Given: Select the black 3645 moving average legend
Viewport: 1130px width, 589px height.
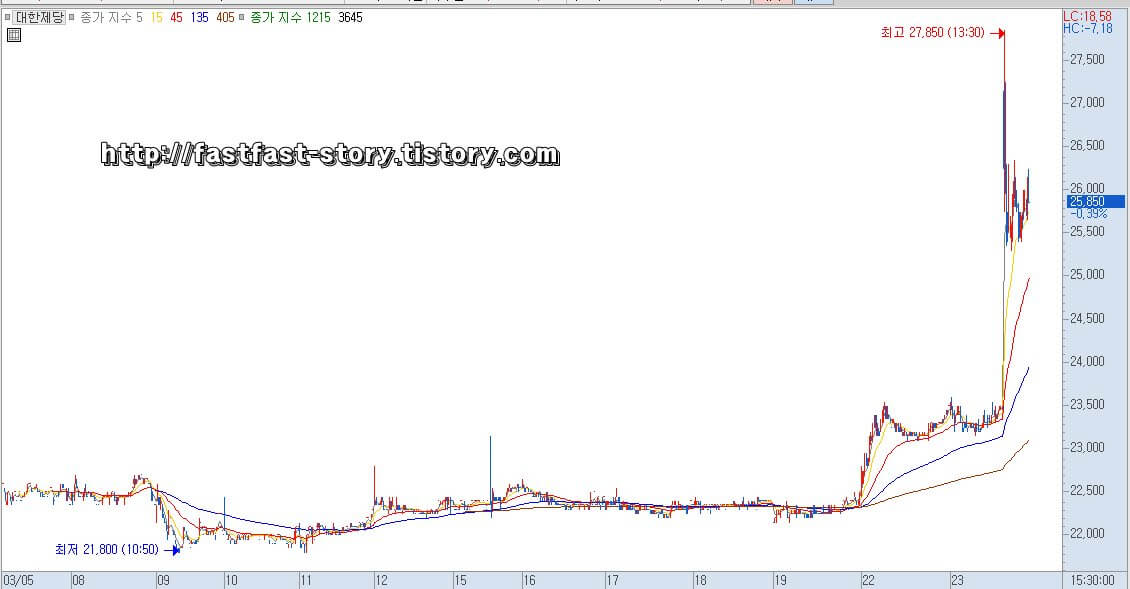Looking at the screenshot, I should point(350,17).
